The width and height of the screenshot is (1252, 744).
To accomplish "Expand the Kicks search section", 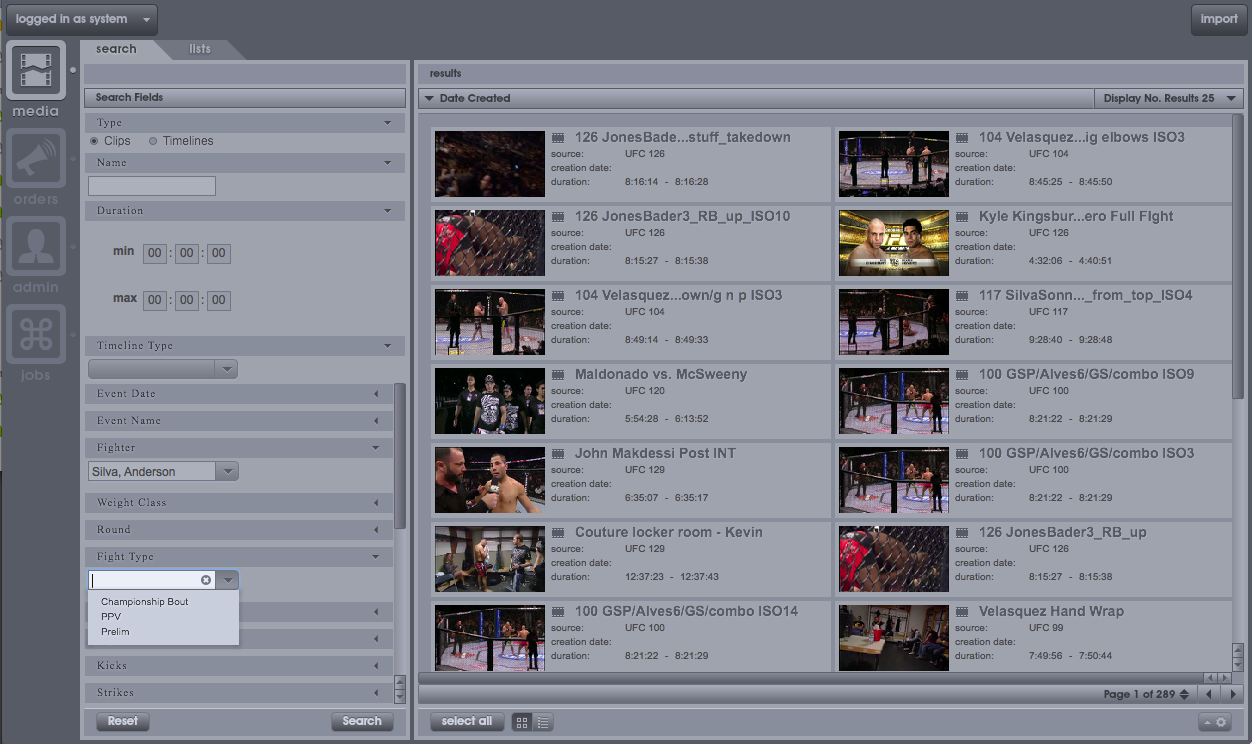I will [x=239, y=666].
